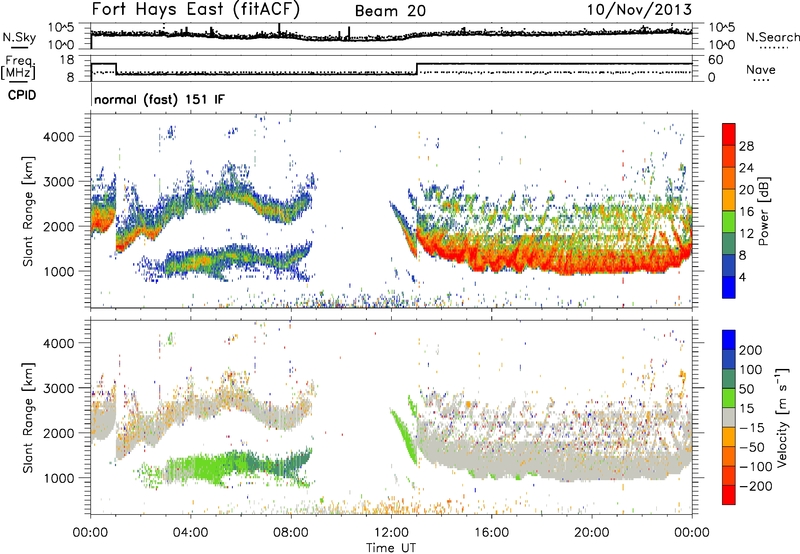Viewport: 800px width, 554px height.
Task: Click the '04:00' time axis tick label
Action: pyautogui.click(x=190, y=533)
